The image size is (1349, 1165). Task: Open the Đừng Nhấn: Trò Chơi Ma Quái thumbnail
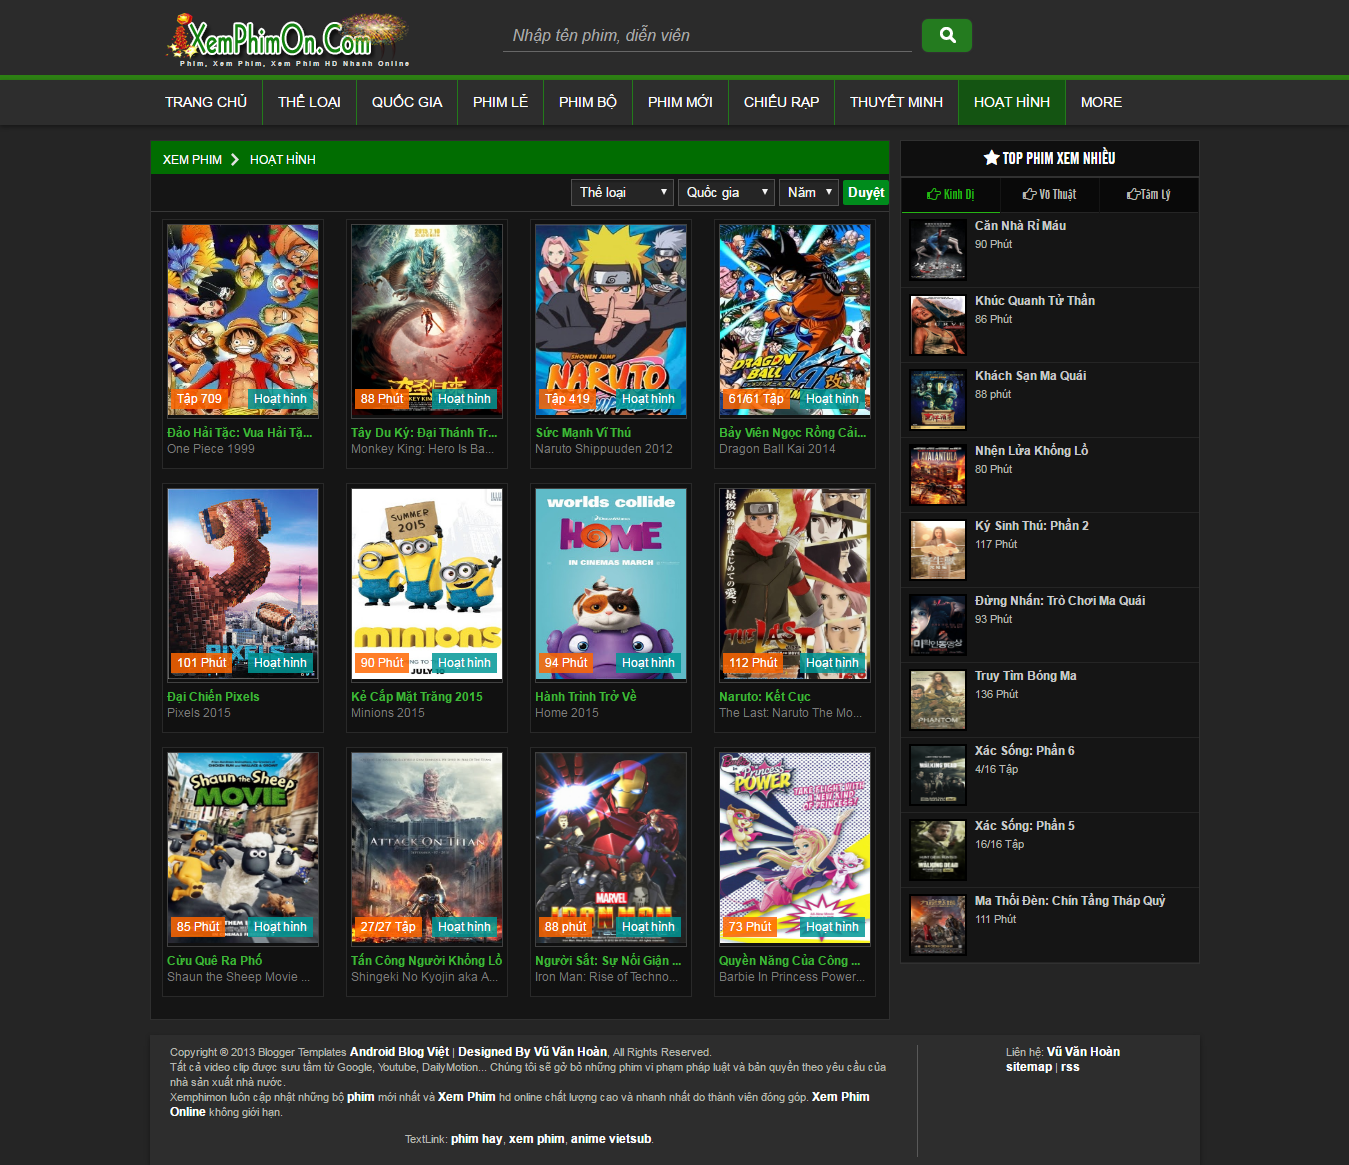click(938, 625)
